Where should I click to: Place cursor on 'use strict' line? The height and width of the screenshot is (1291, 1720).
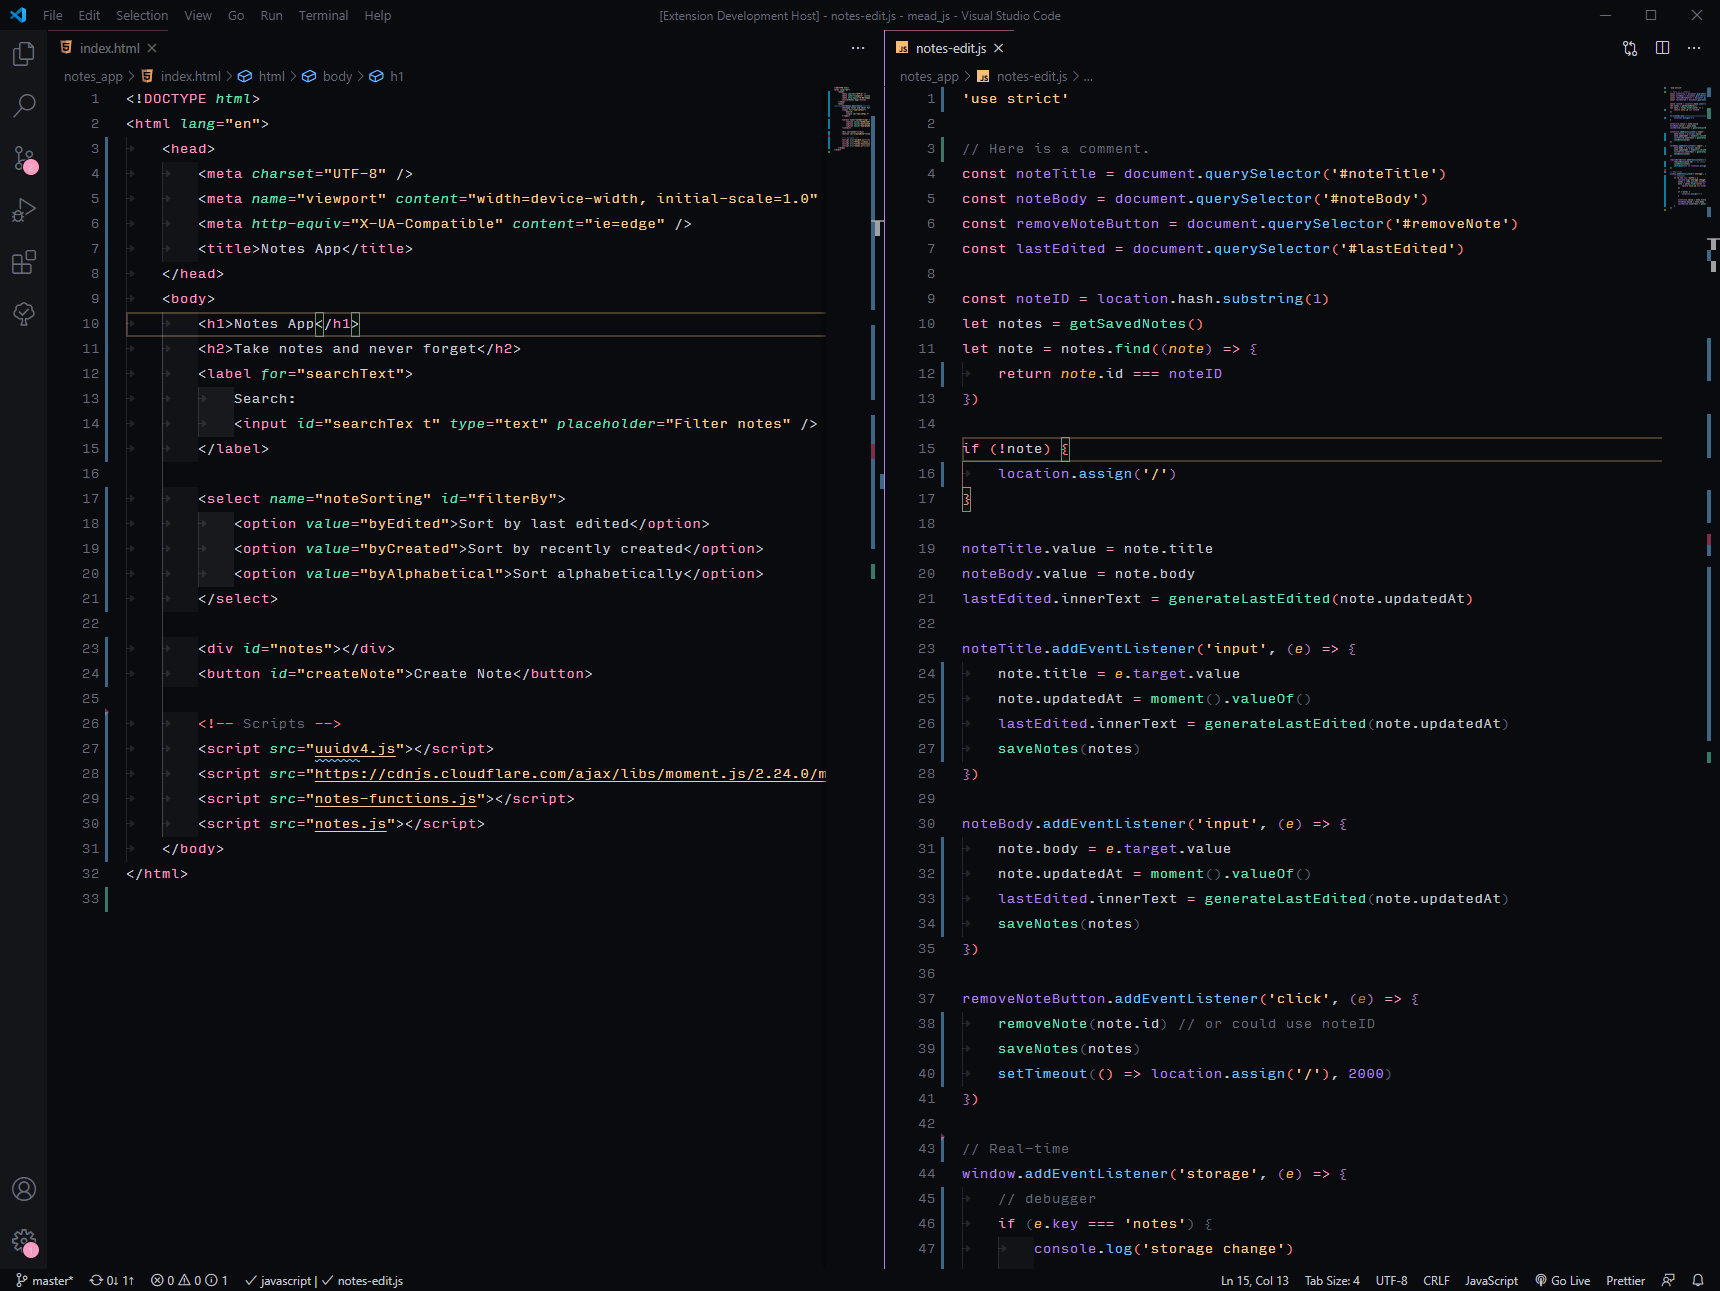point(1015,98)
